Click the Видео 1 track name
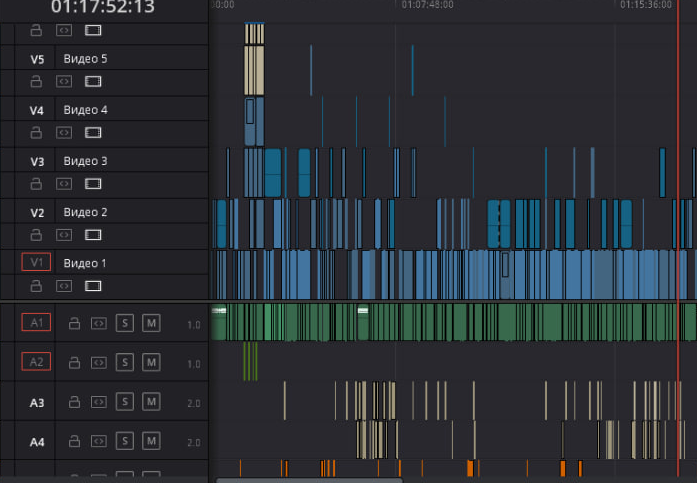Screen dimensions: 697x483 pyautogui.click(x=85, y=263)
